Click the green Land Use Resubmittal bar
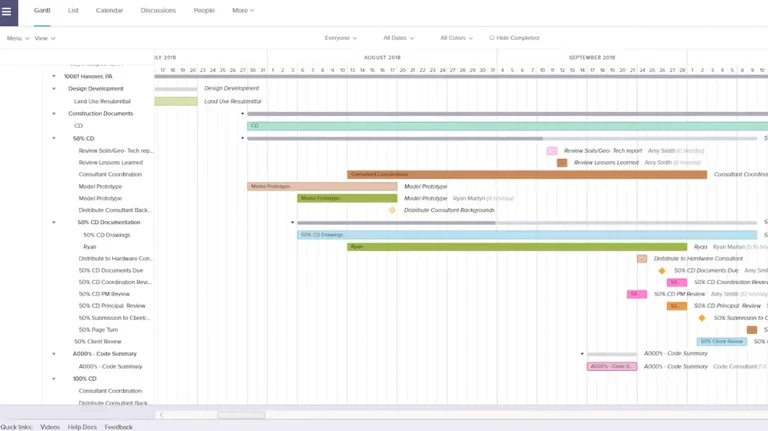 click(176, 101)
